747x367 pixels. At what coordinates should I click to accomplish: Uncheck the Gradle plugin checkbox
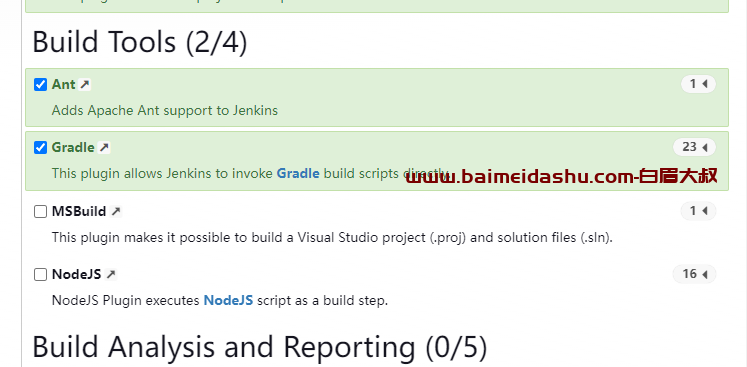40,148
